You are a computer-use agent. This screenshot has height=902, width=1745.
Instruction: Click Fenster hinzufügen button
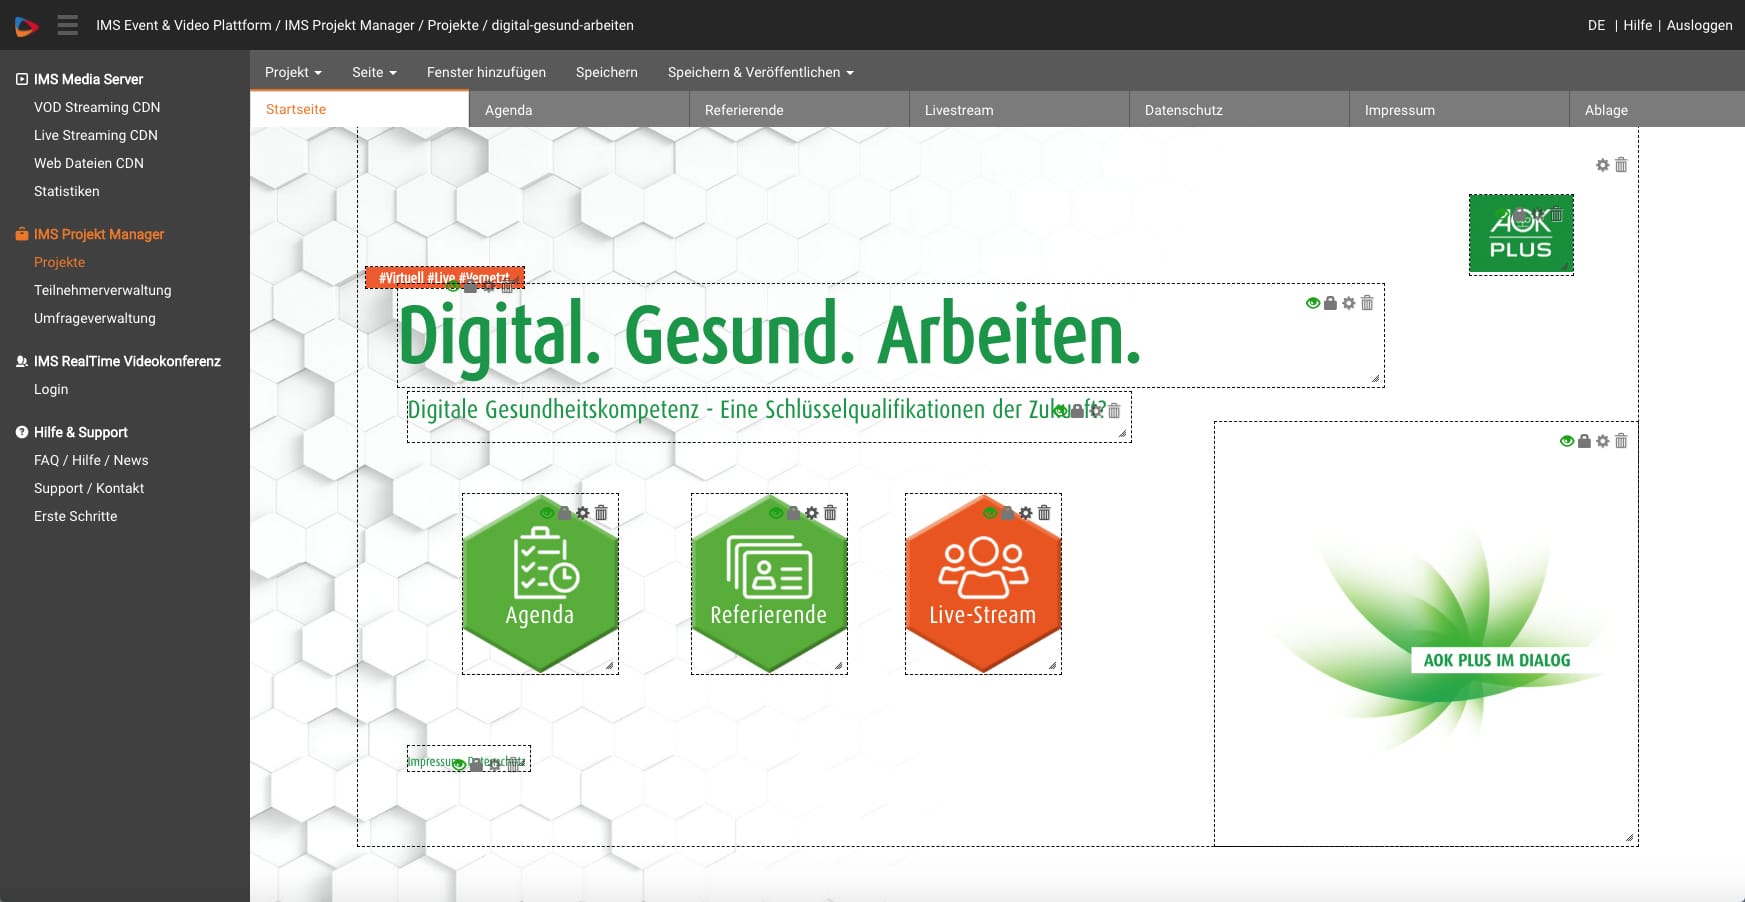pyautogui.click(x=486, y=72)
